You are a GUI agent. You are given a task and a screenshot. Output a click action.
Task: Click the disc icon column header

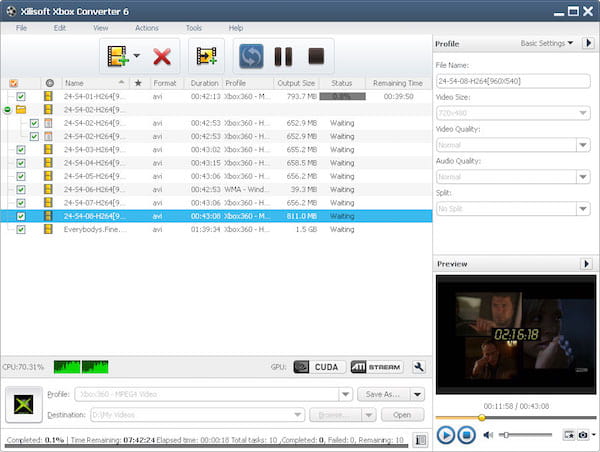tap(49, 83)
